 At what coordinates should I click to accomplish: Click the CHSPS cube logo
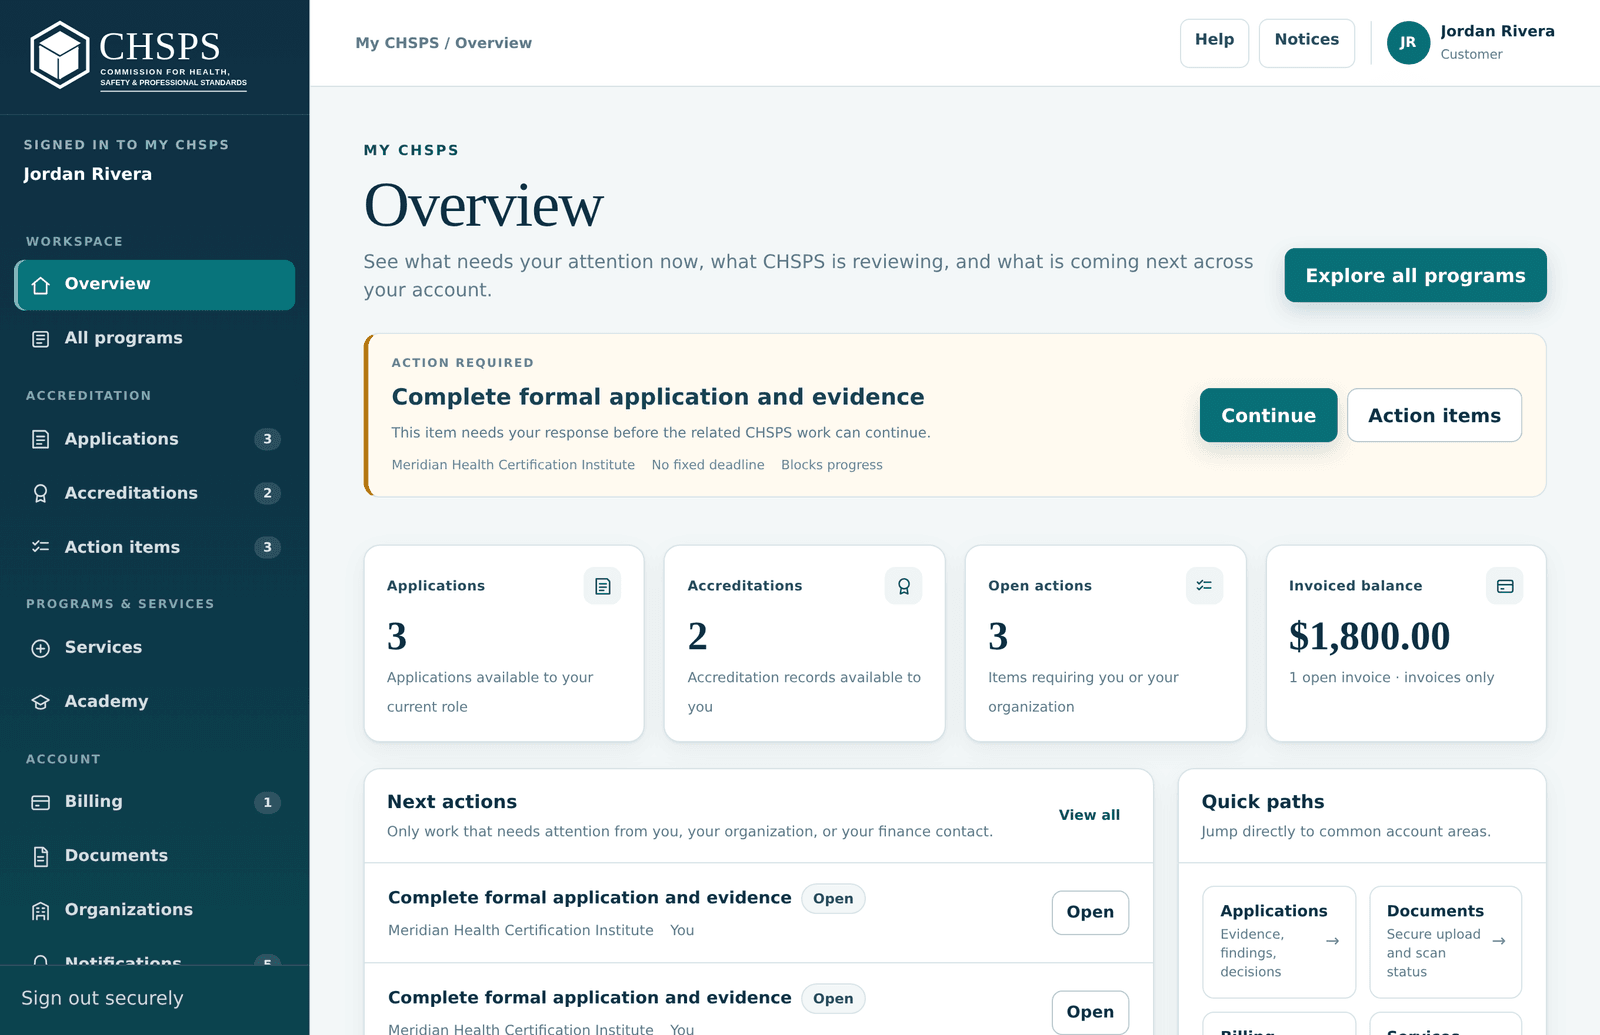click(x=60, y=55)
